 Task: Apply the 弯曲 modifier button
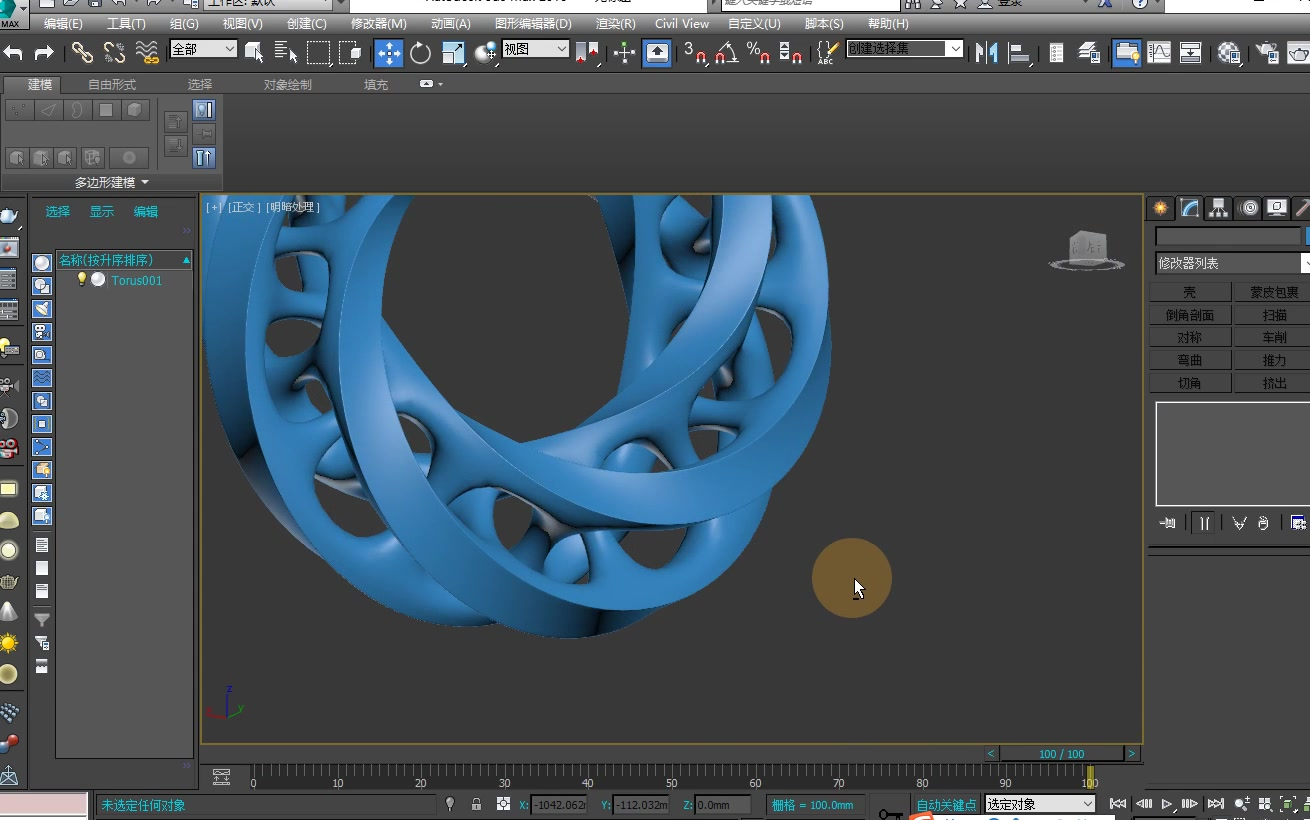pos(1189,360)
